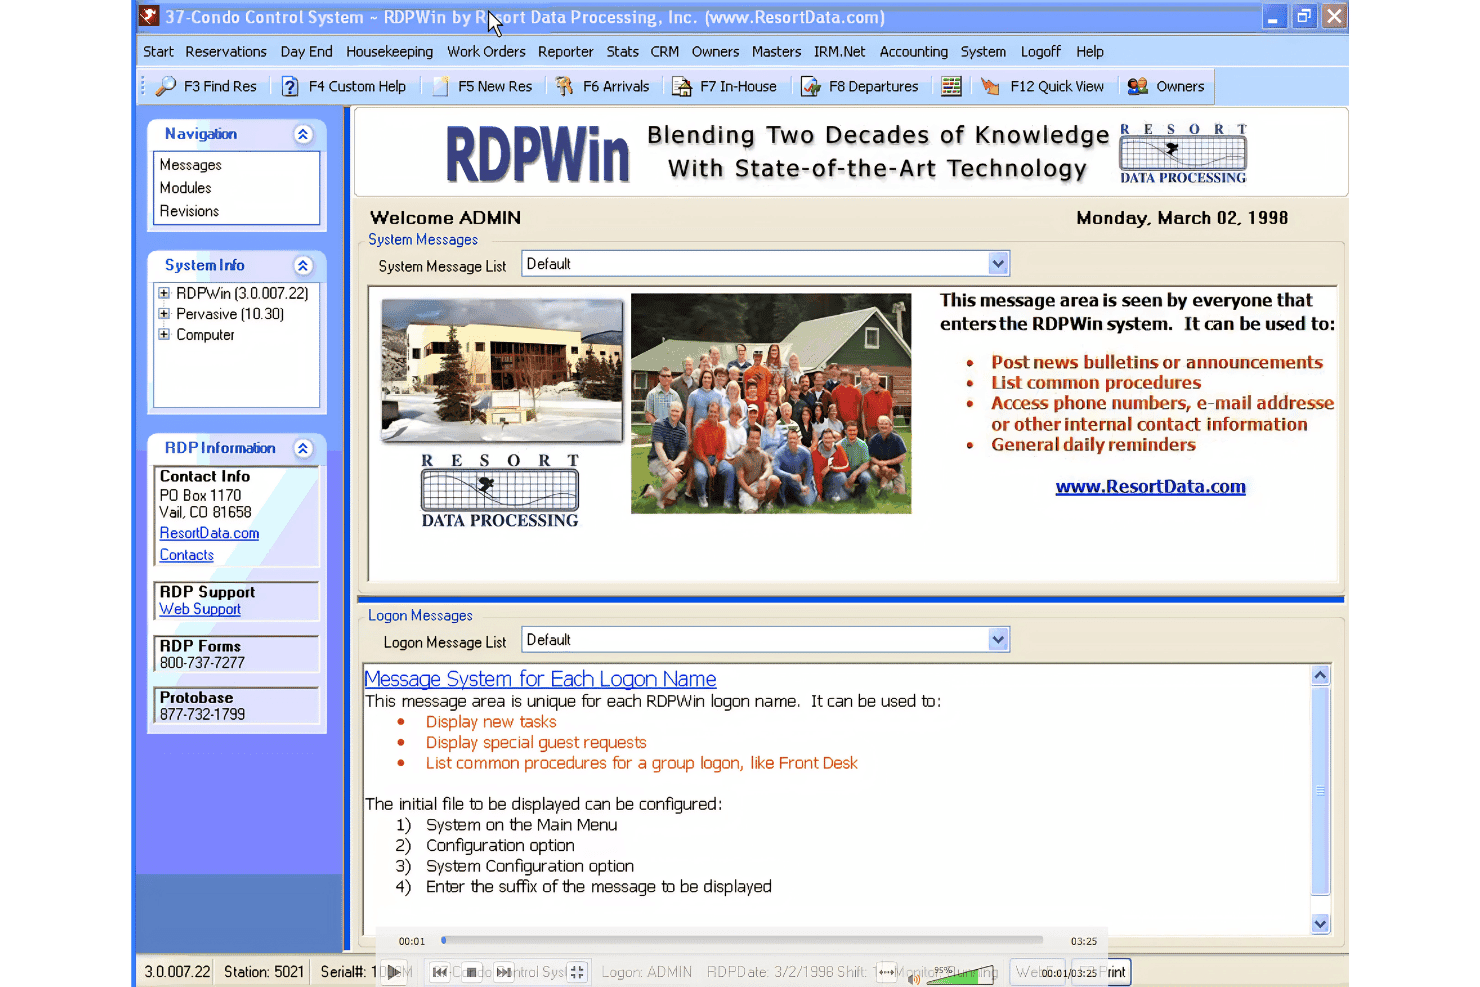Screen dimensions: 1480x987
Task: Select Messages in the Navigation list
Action: [191, 165]
